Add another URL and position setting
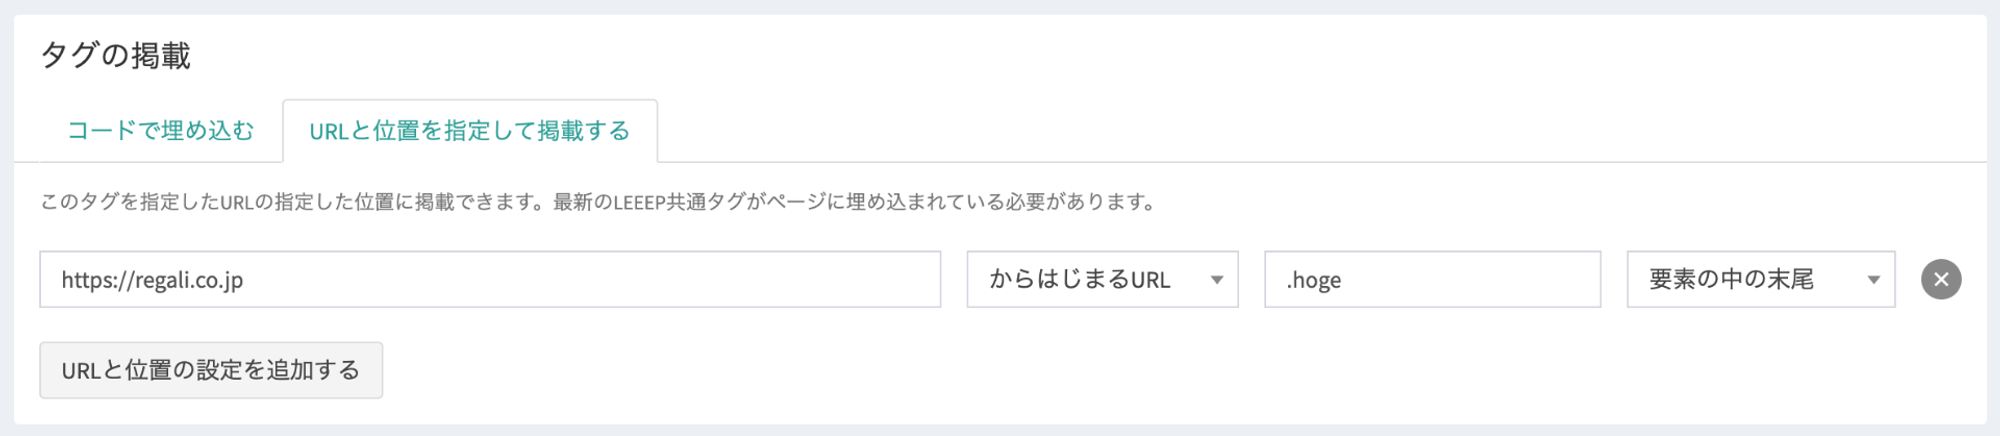The image size is (2000, 436). tap(210, 370)
